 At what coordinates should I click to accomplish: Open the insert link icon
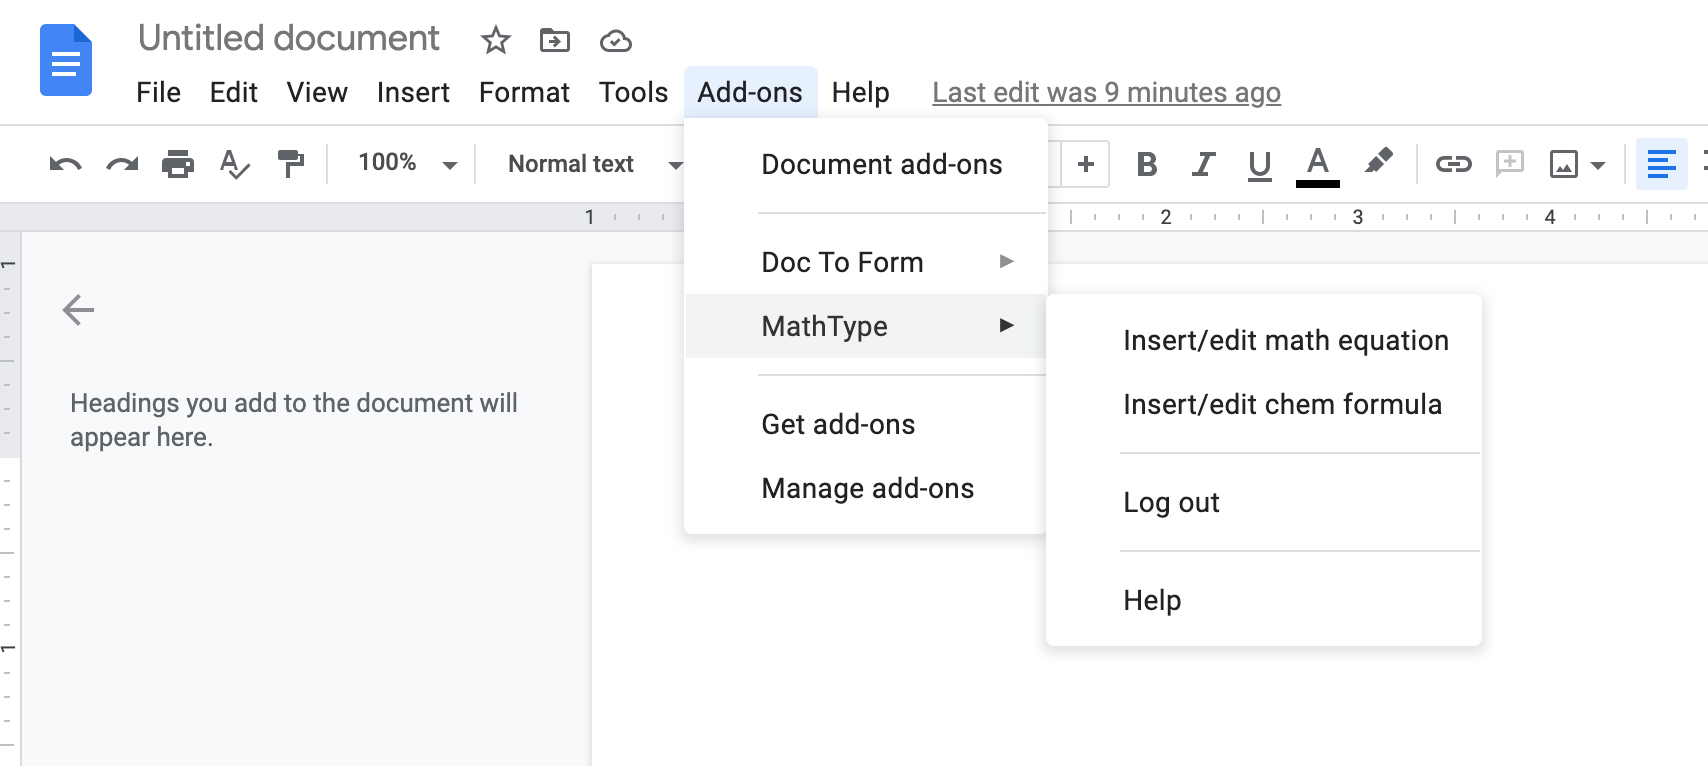click(1453, 164)
